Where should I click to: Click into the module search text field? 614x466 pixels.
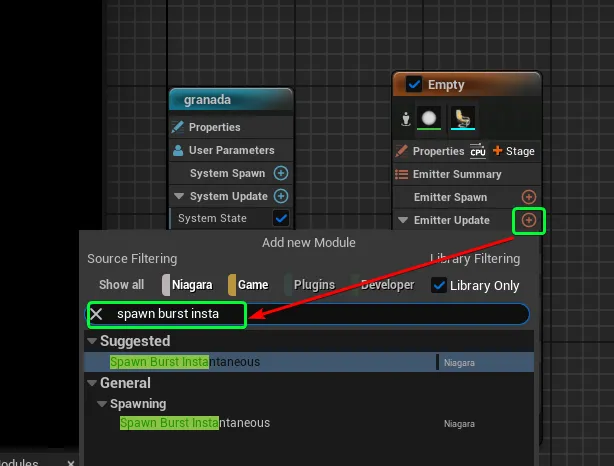pos(380,314)
